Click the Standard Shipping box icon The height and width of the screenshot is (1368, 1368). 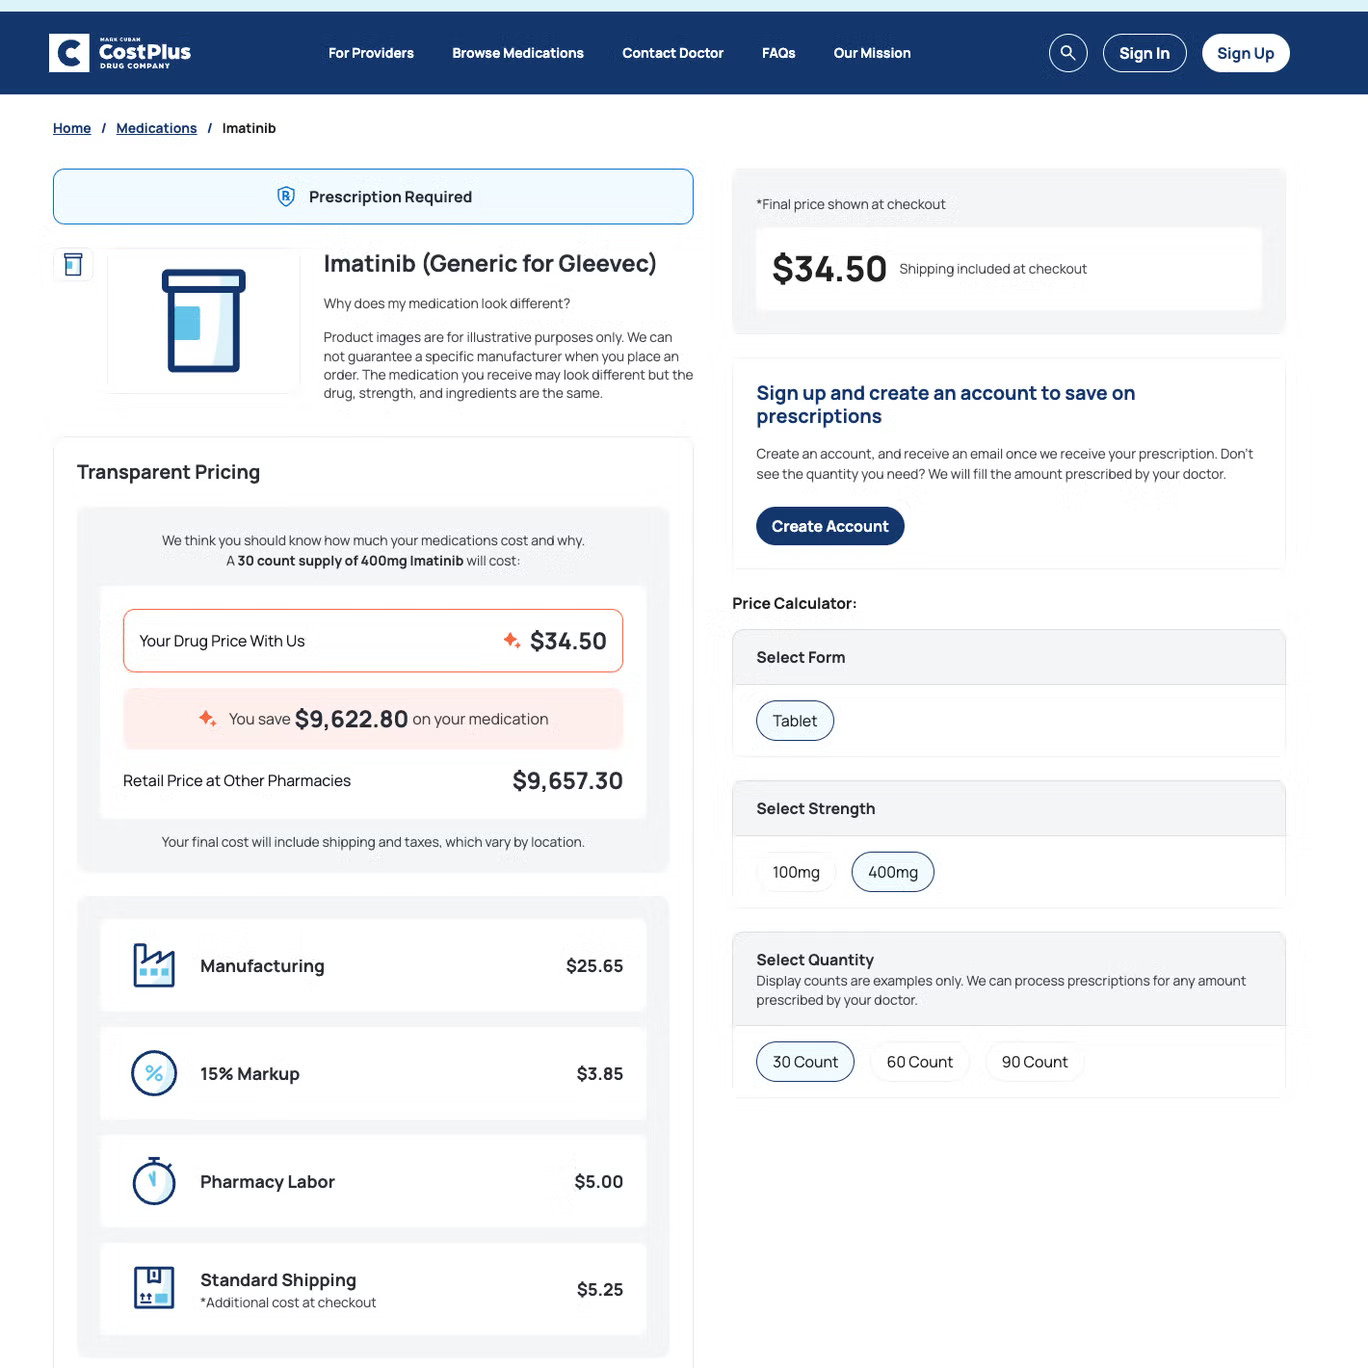pyautogui.click(x=154, y=1288)
